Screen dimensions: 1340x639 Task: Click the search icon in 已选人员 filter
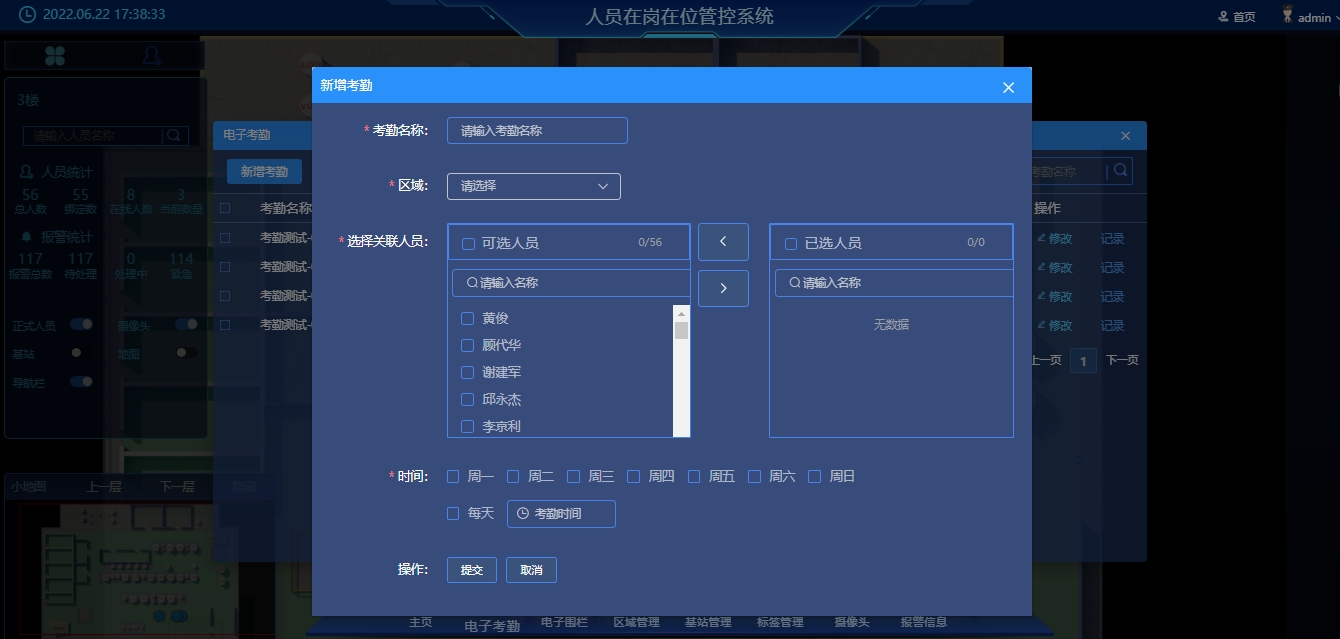coord(795,283)
